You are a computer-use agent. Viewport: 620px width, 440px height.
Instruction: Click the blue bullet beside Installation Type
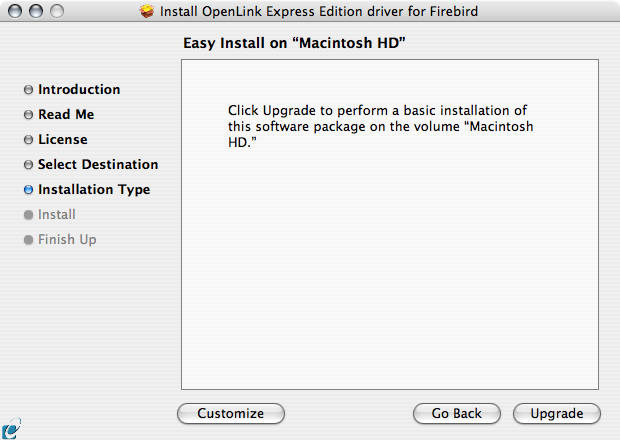coord(28,190)
